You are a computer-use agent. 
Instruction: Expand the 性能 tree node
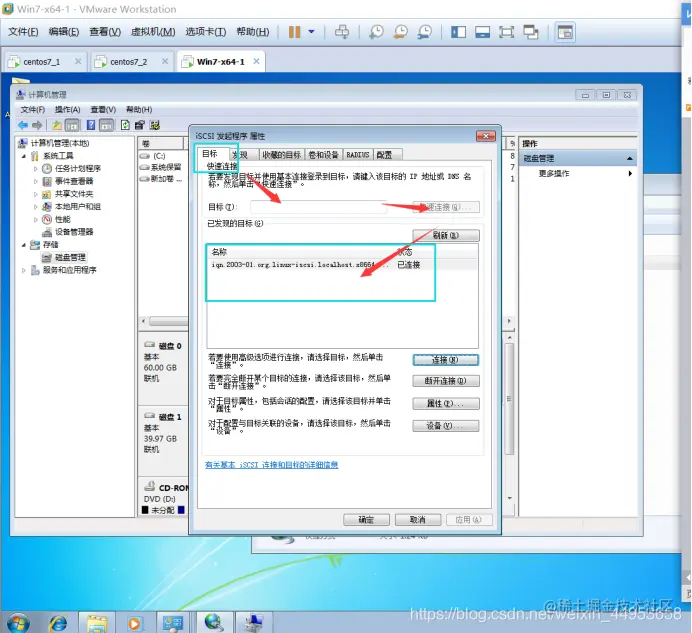(x=35, y=219)
